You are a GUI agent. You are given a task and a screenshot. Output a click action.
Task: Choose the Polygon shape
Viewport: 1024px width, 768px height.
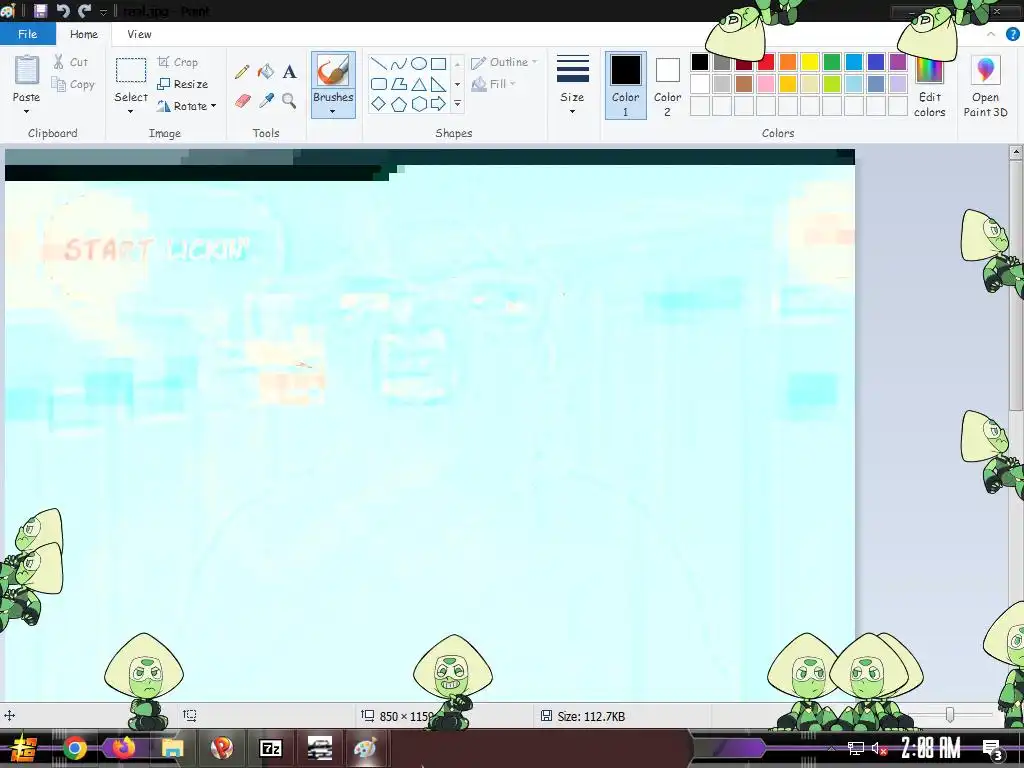398,84
